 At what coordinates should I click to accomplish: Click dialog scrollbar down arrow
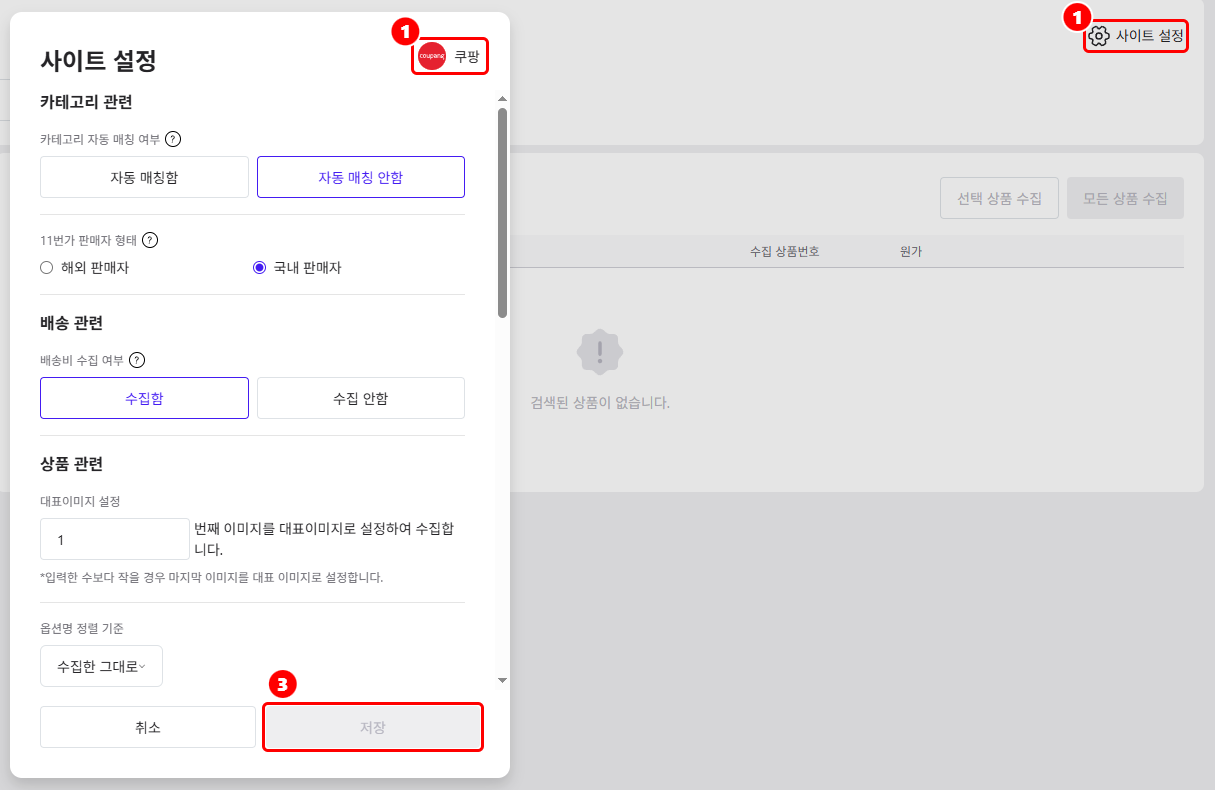point(502,680)
